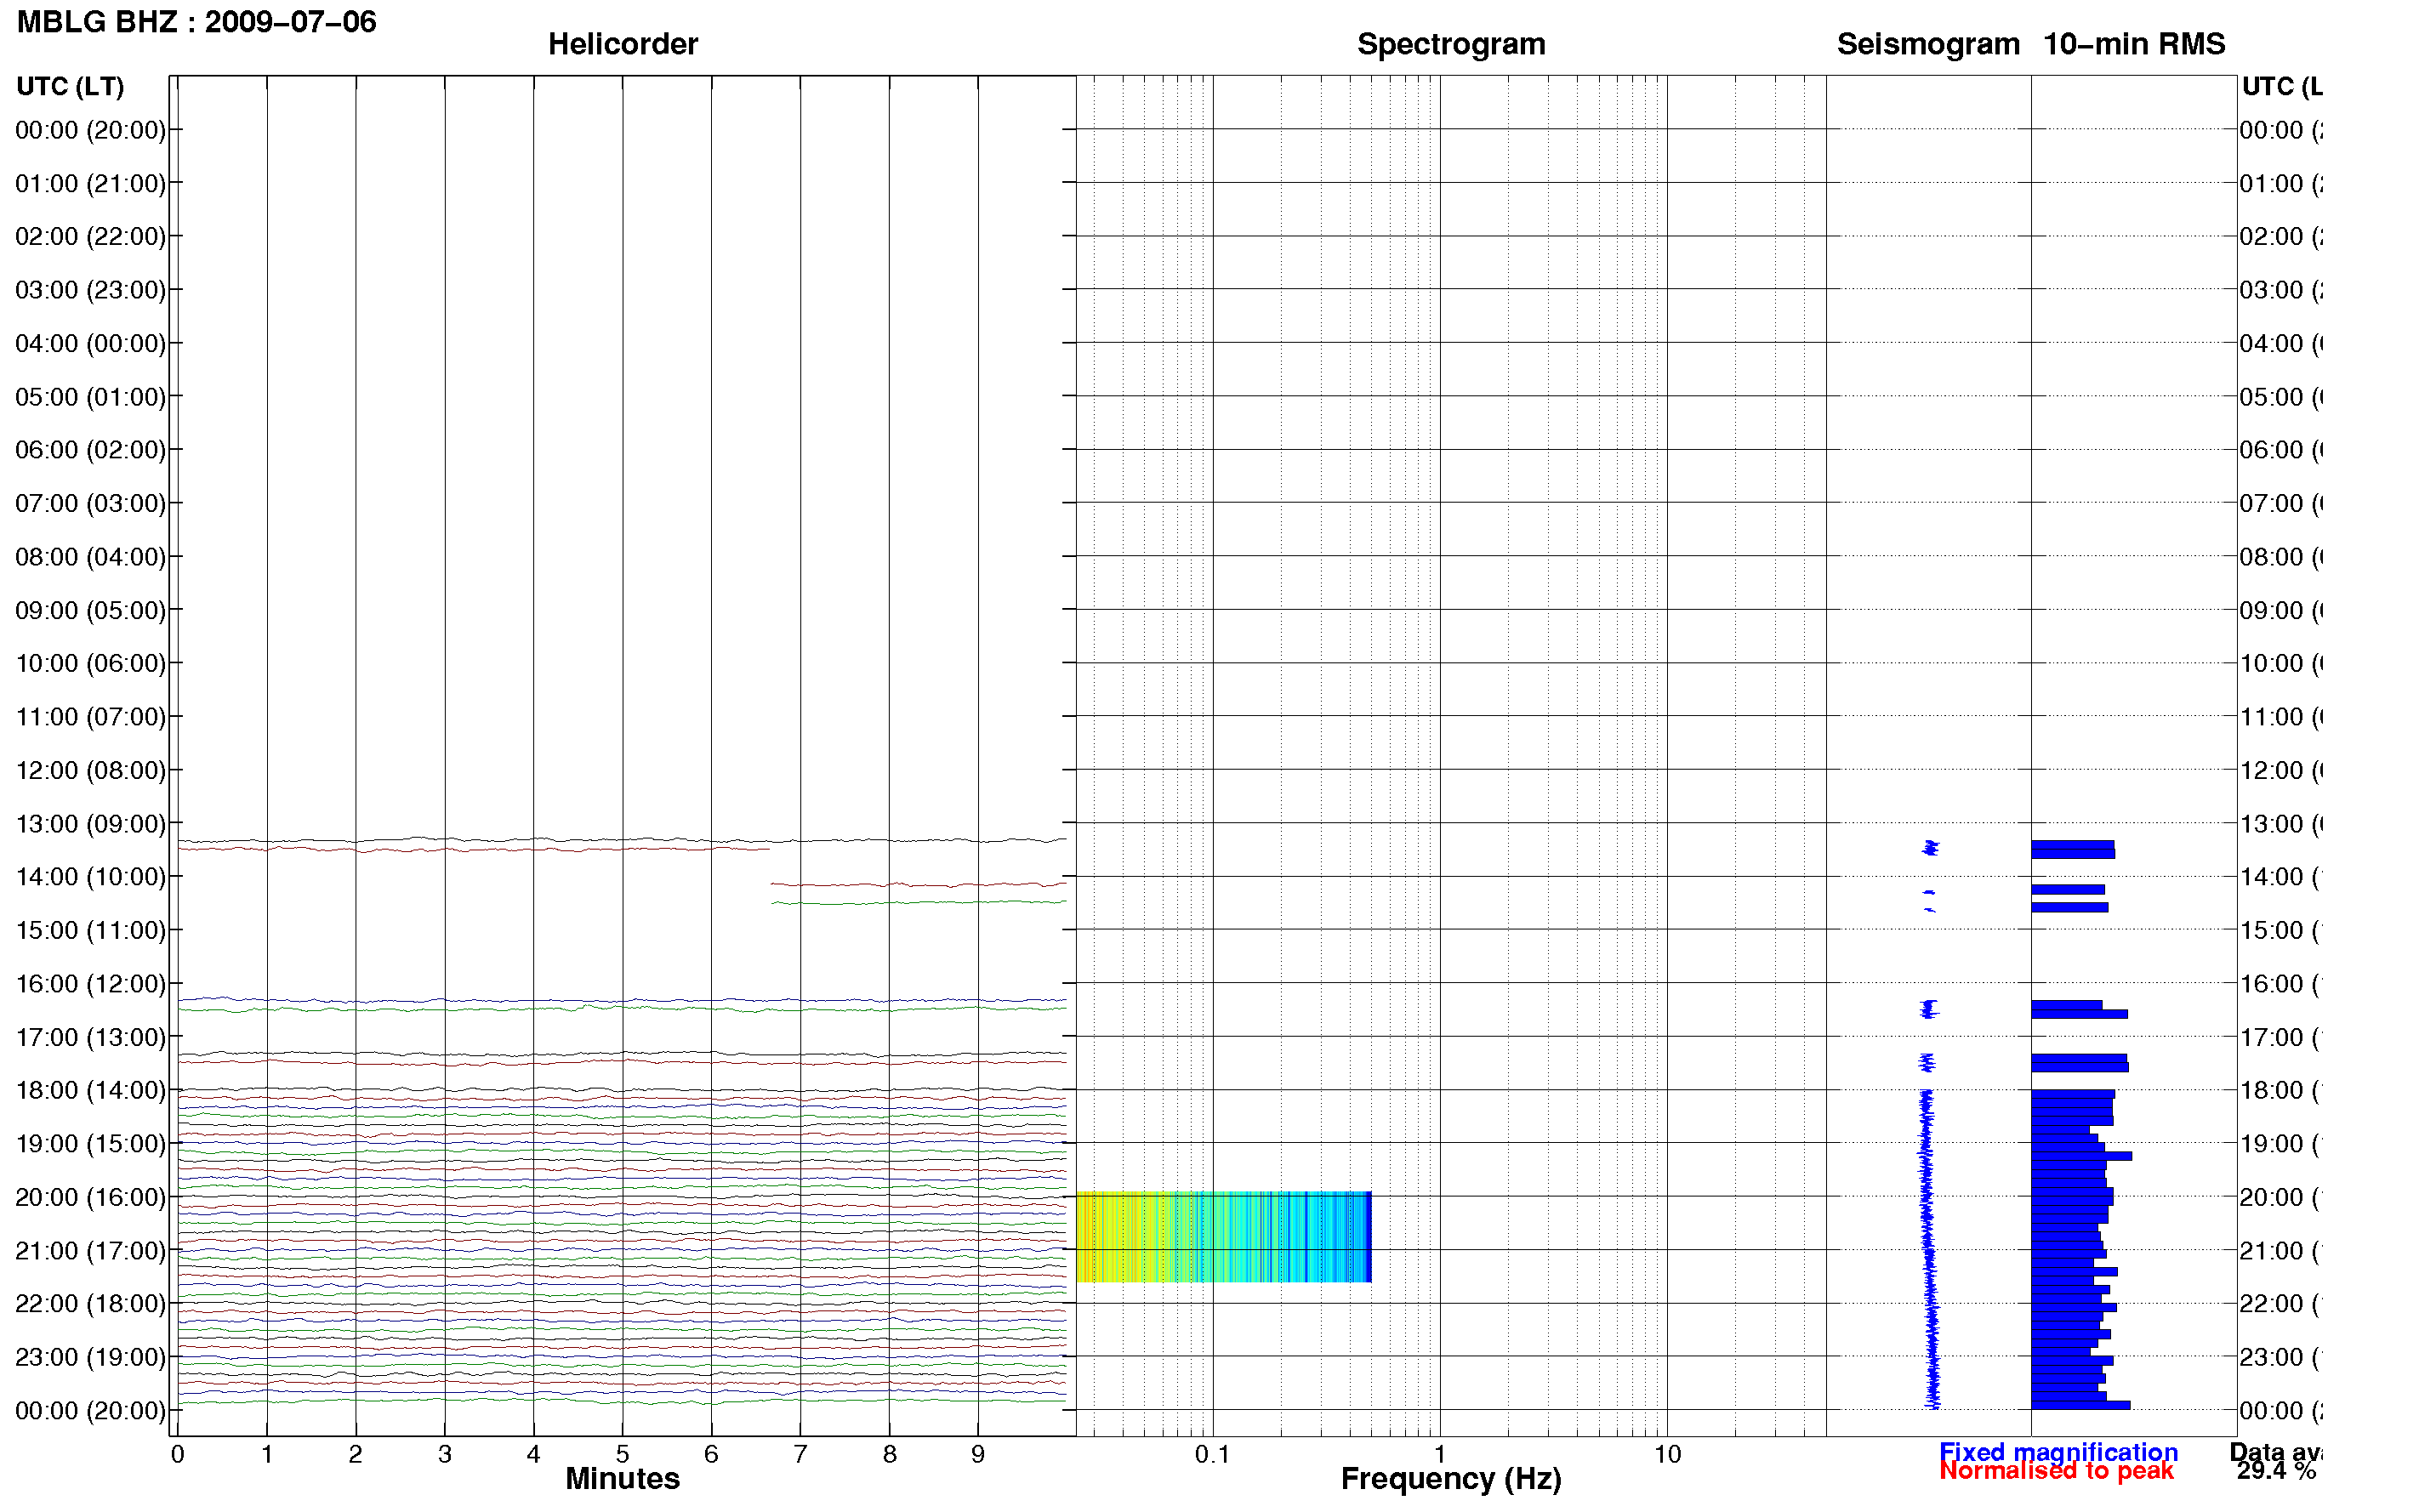Click the left '22:00 (18:00)' time label
The width and height of the screenshot is (2419, 1512).
click(90, 1304)
